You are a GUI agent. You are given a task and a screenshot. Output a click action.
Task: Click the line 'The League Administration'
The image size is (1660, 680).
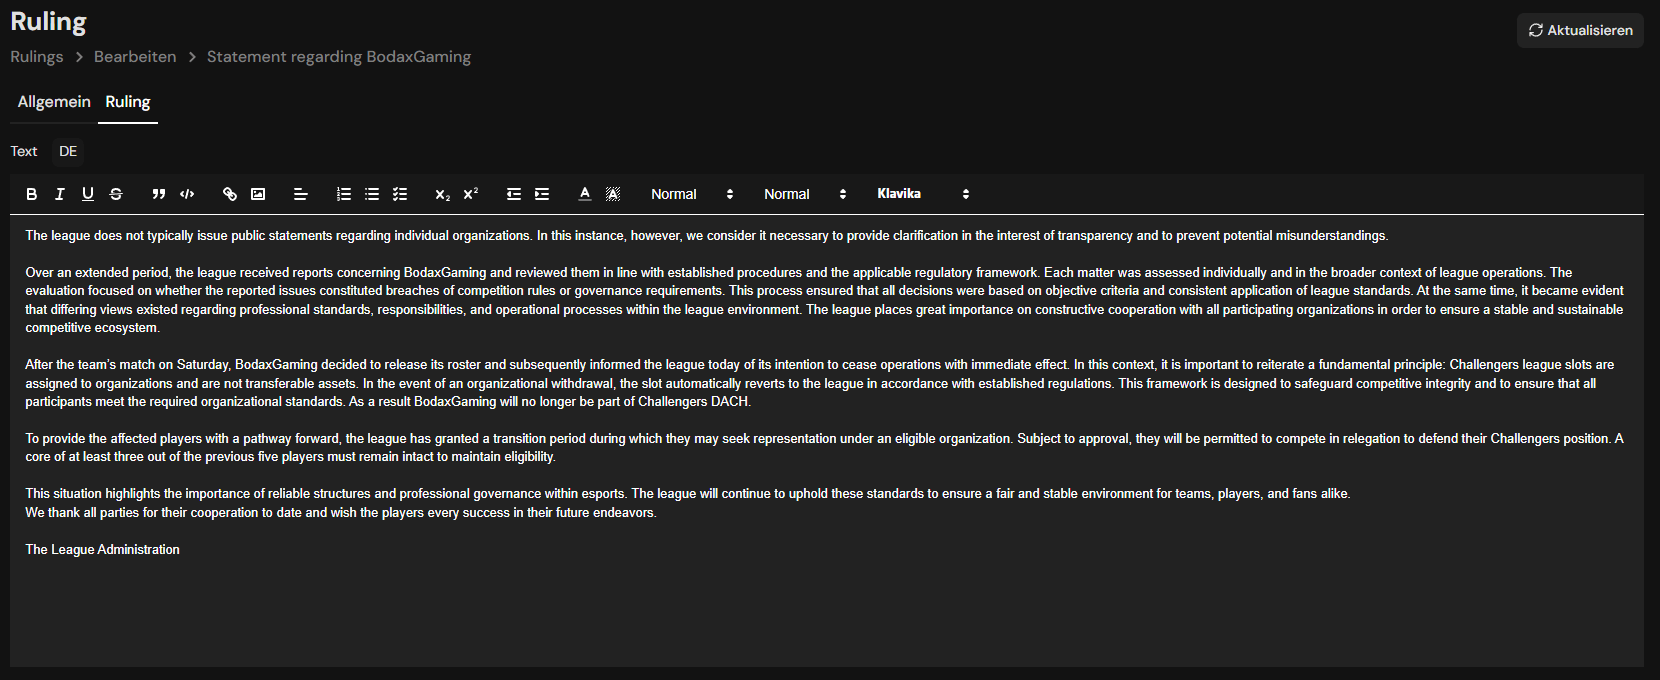tap(103, 549)
